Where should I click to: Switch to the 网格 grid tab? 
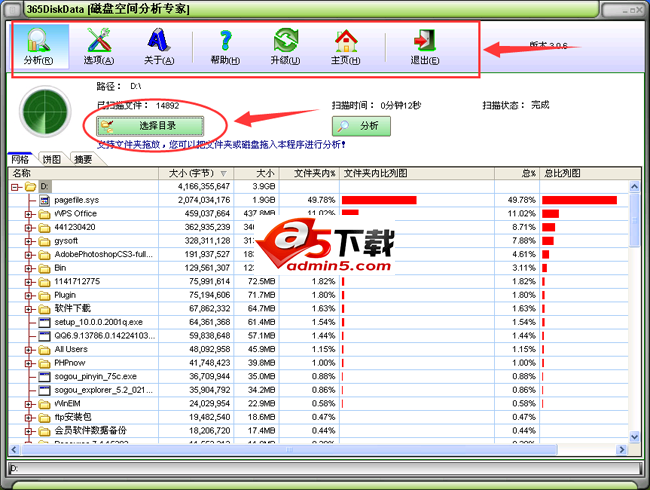click(20, 159)
